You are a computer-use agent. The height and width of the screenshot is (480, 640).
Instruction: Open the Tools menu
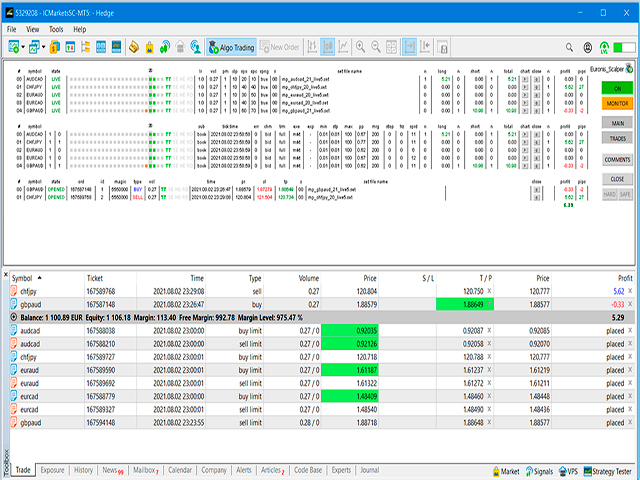pos(56,29)
